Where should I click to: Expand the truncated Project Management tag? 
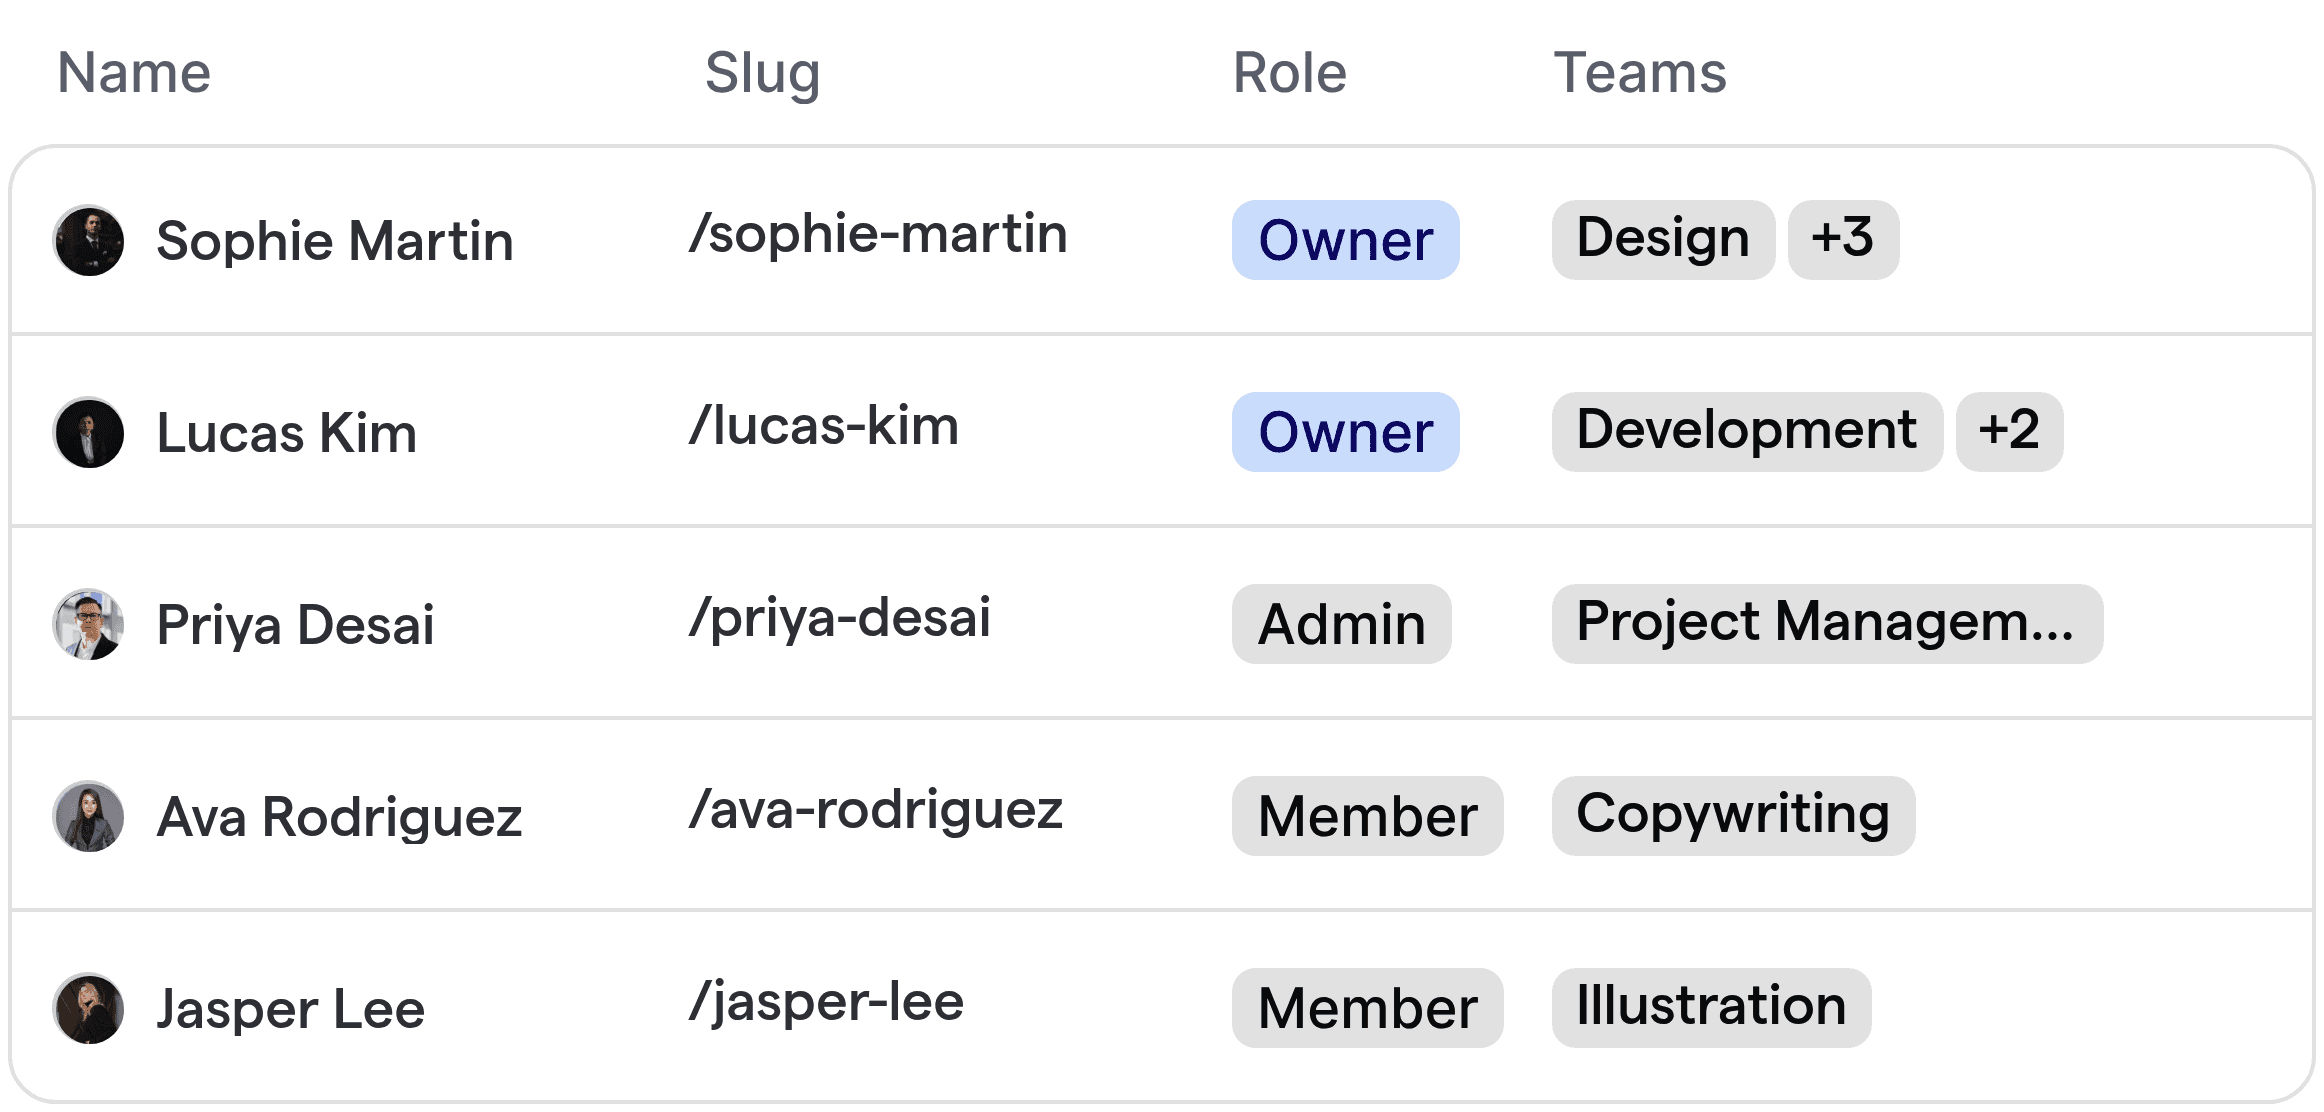[1826, 622]
